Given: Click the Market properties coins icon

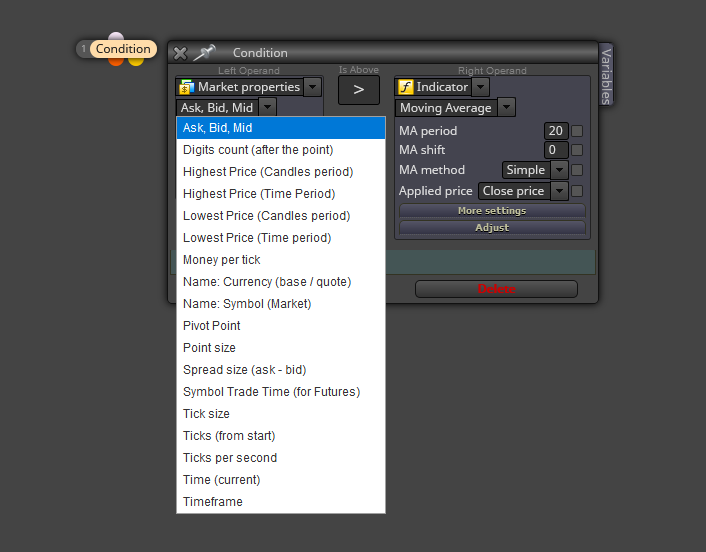Looking at the screenshot, I should (186, 87).
